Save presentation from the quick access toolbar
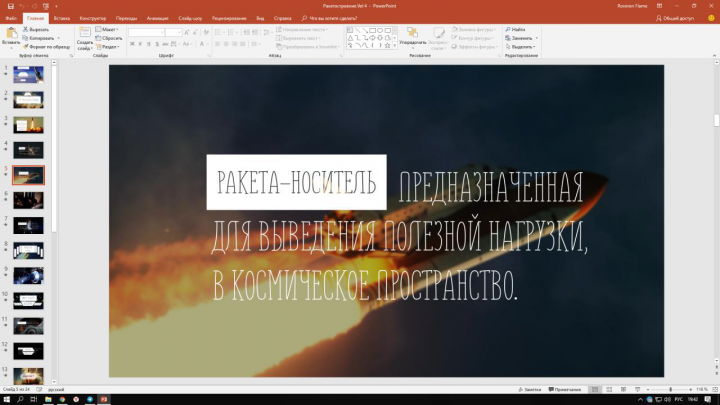The width and height of the screenshot is (720, 405). 11,6
